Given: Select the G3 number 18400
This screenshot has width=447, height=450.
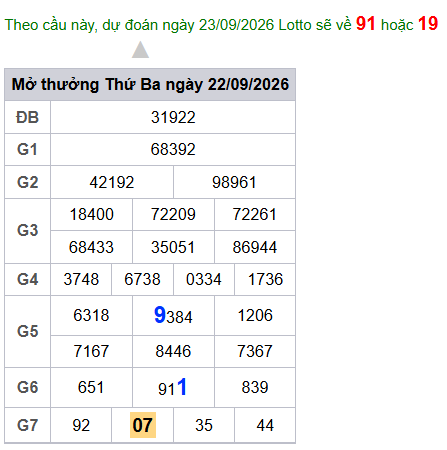Looking at the screenshot, I should (91, 214).
